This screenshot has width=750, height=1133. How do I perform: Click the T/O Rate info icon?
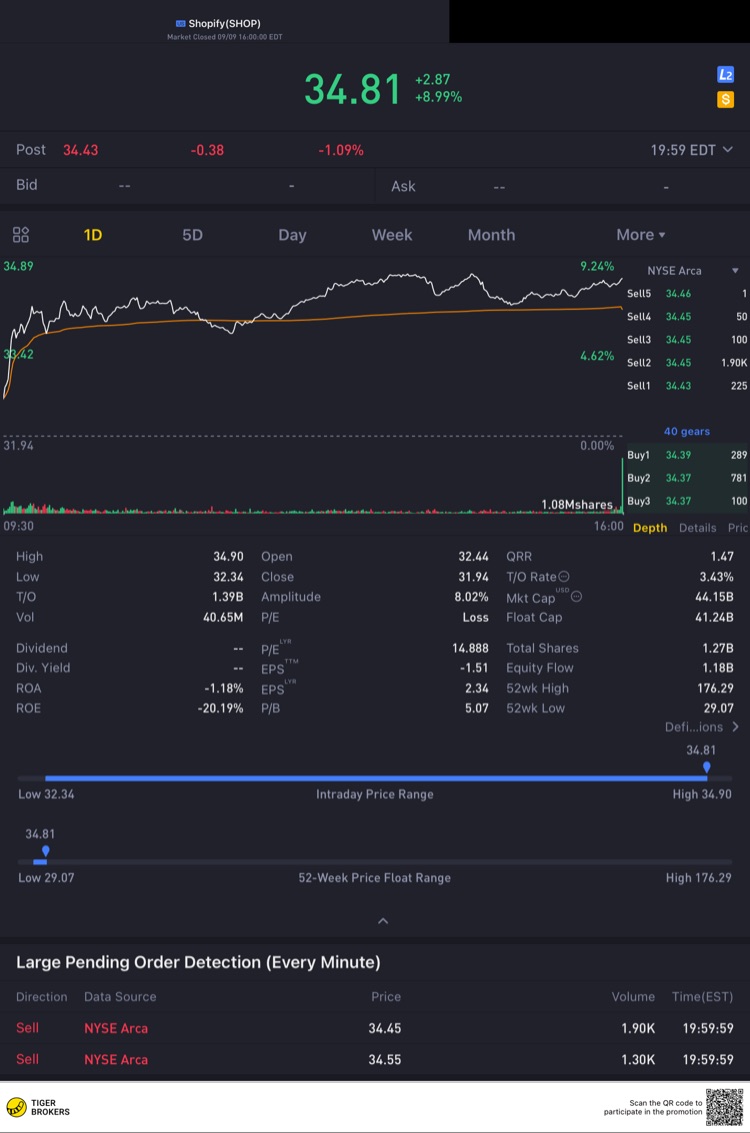(564, 577)
